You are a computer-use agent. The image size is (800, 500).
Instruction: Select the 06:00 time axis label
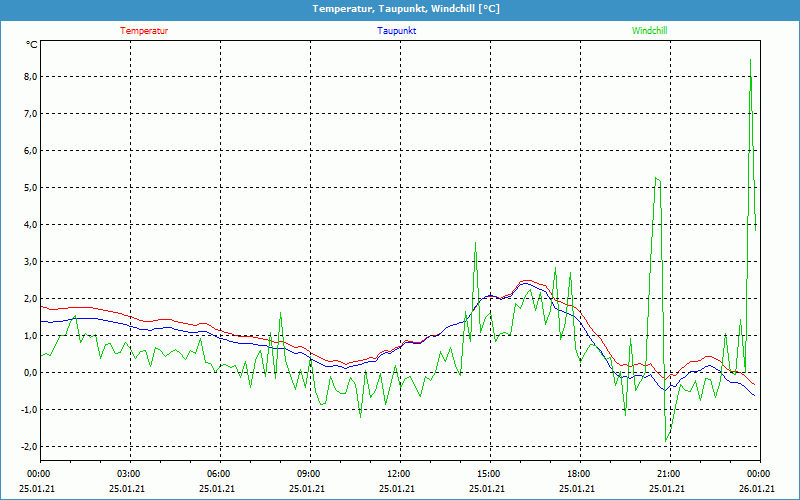[218, 474]
